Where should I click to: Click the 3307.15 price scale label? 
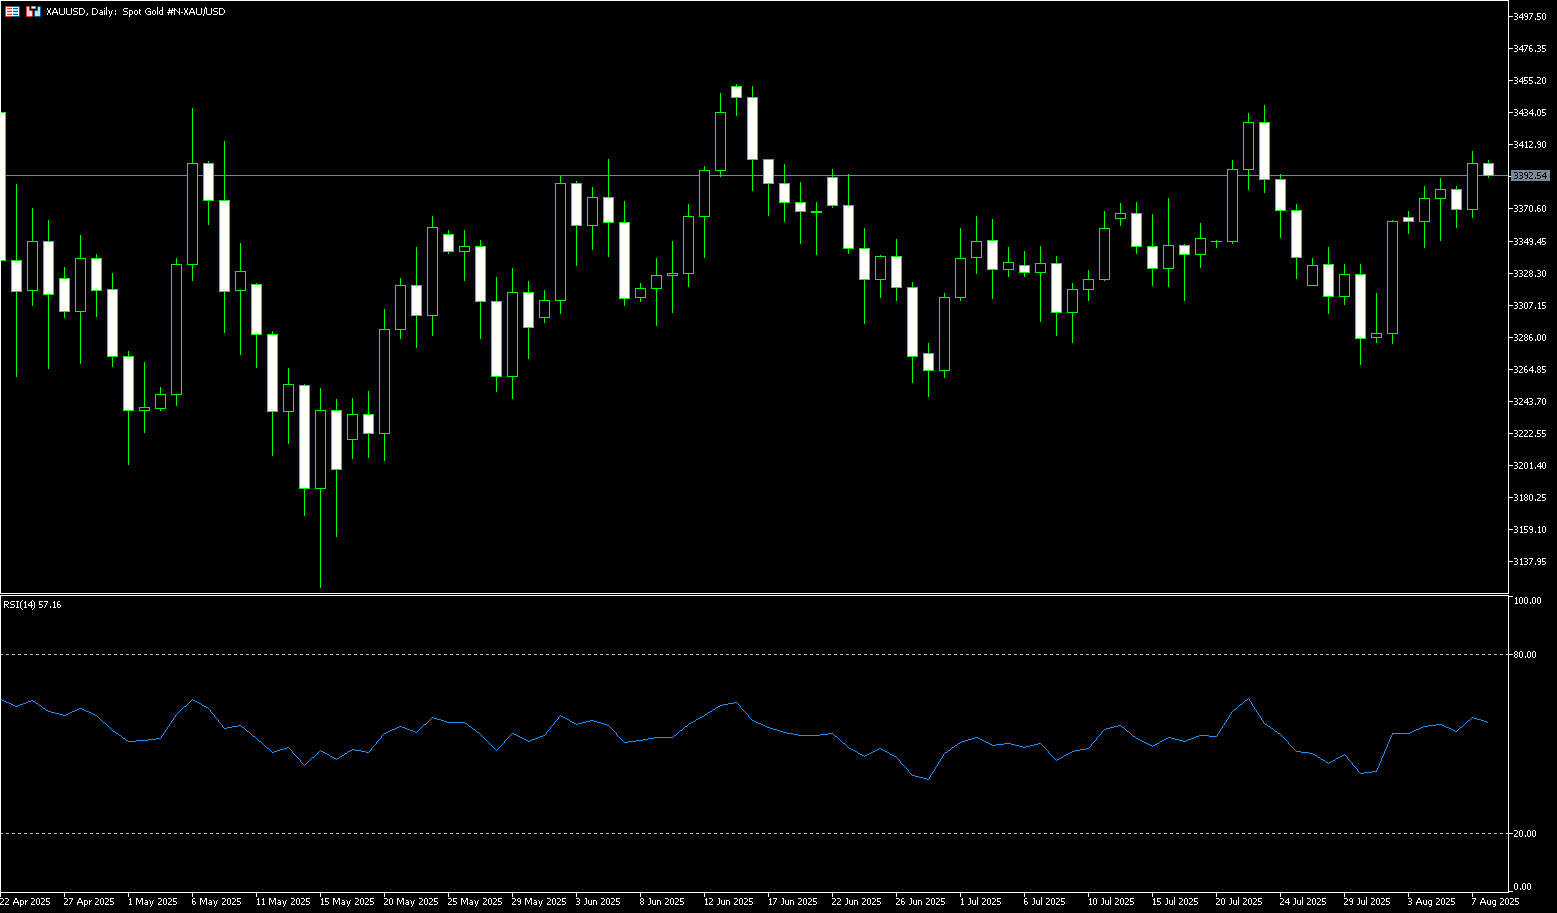tap(1530, 306)
